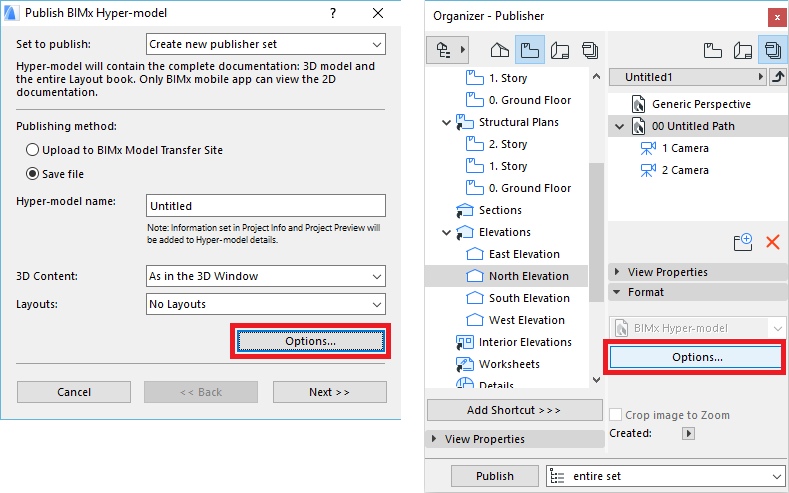789x493 pixels.
Task: Select 2 Camera item
Action: 685,171
